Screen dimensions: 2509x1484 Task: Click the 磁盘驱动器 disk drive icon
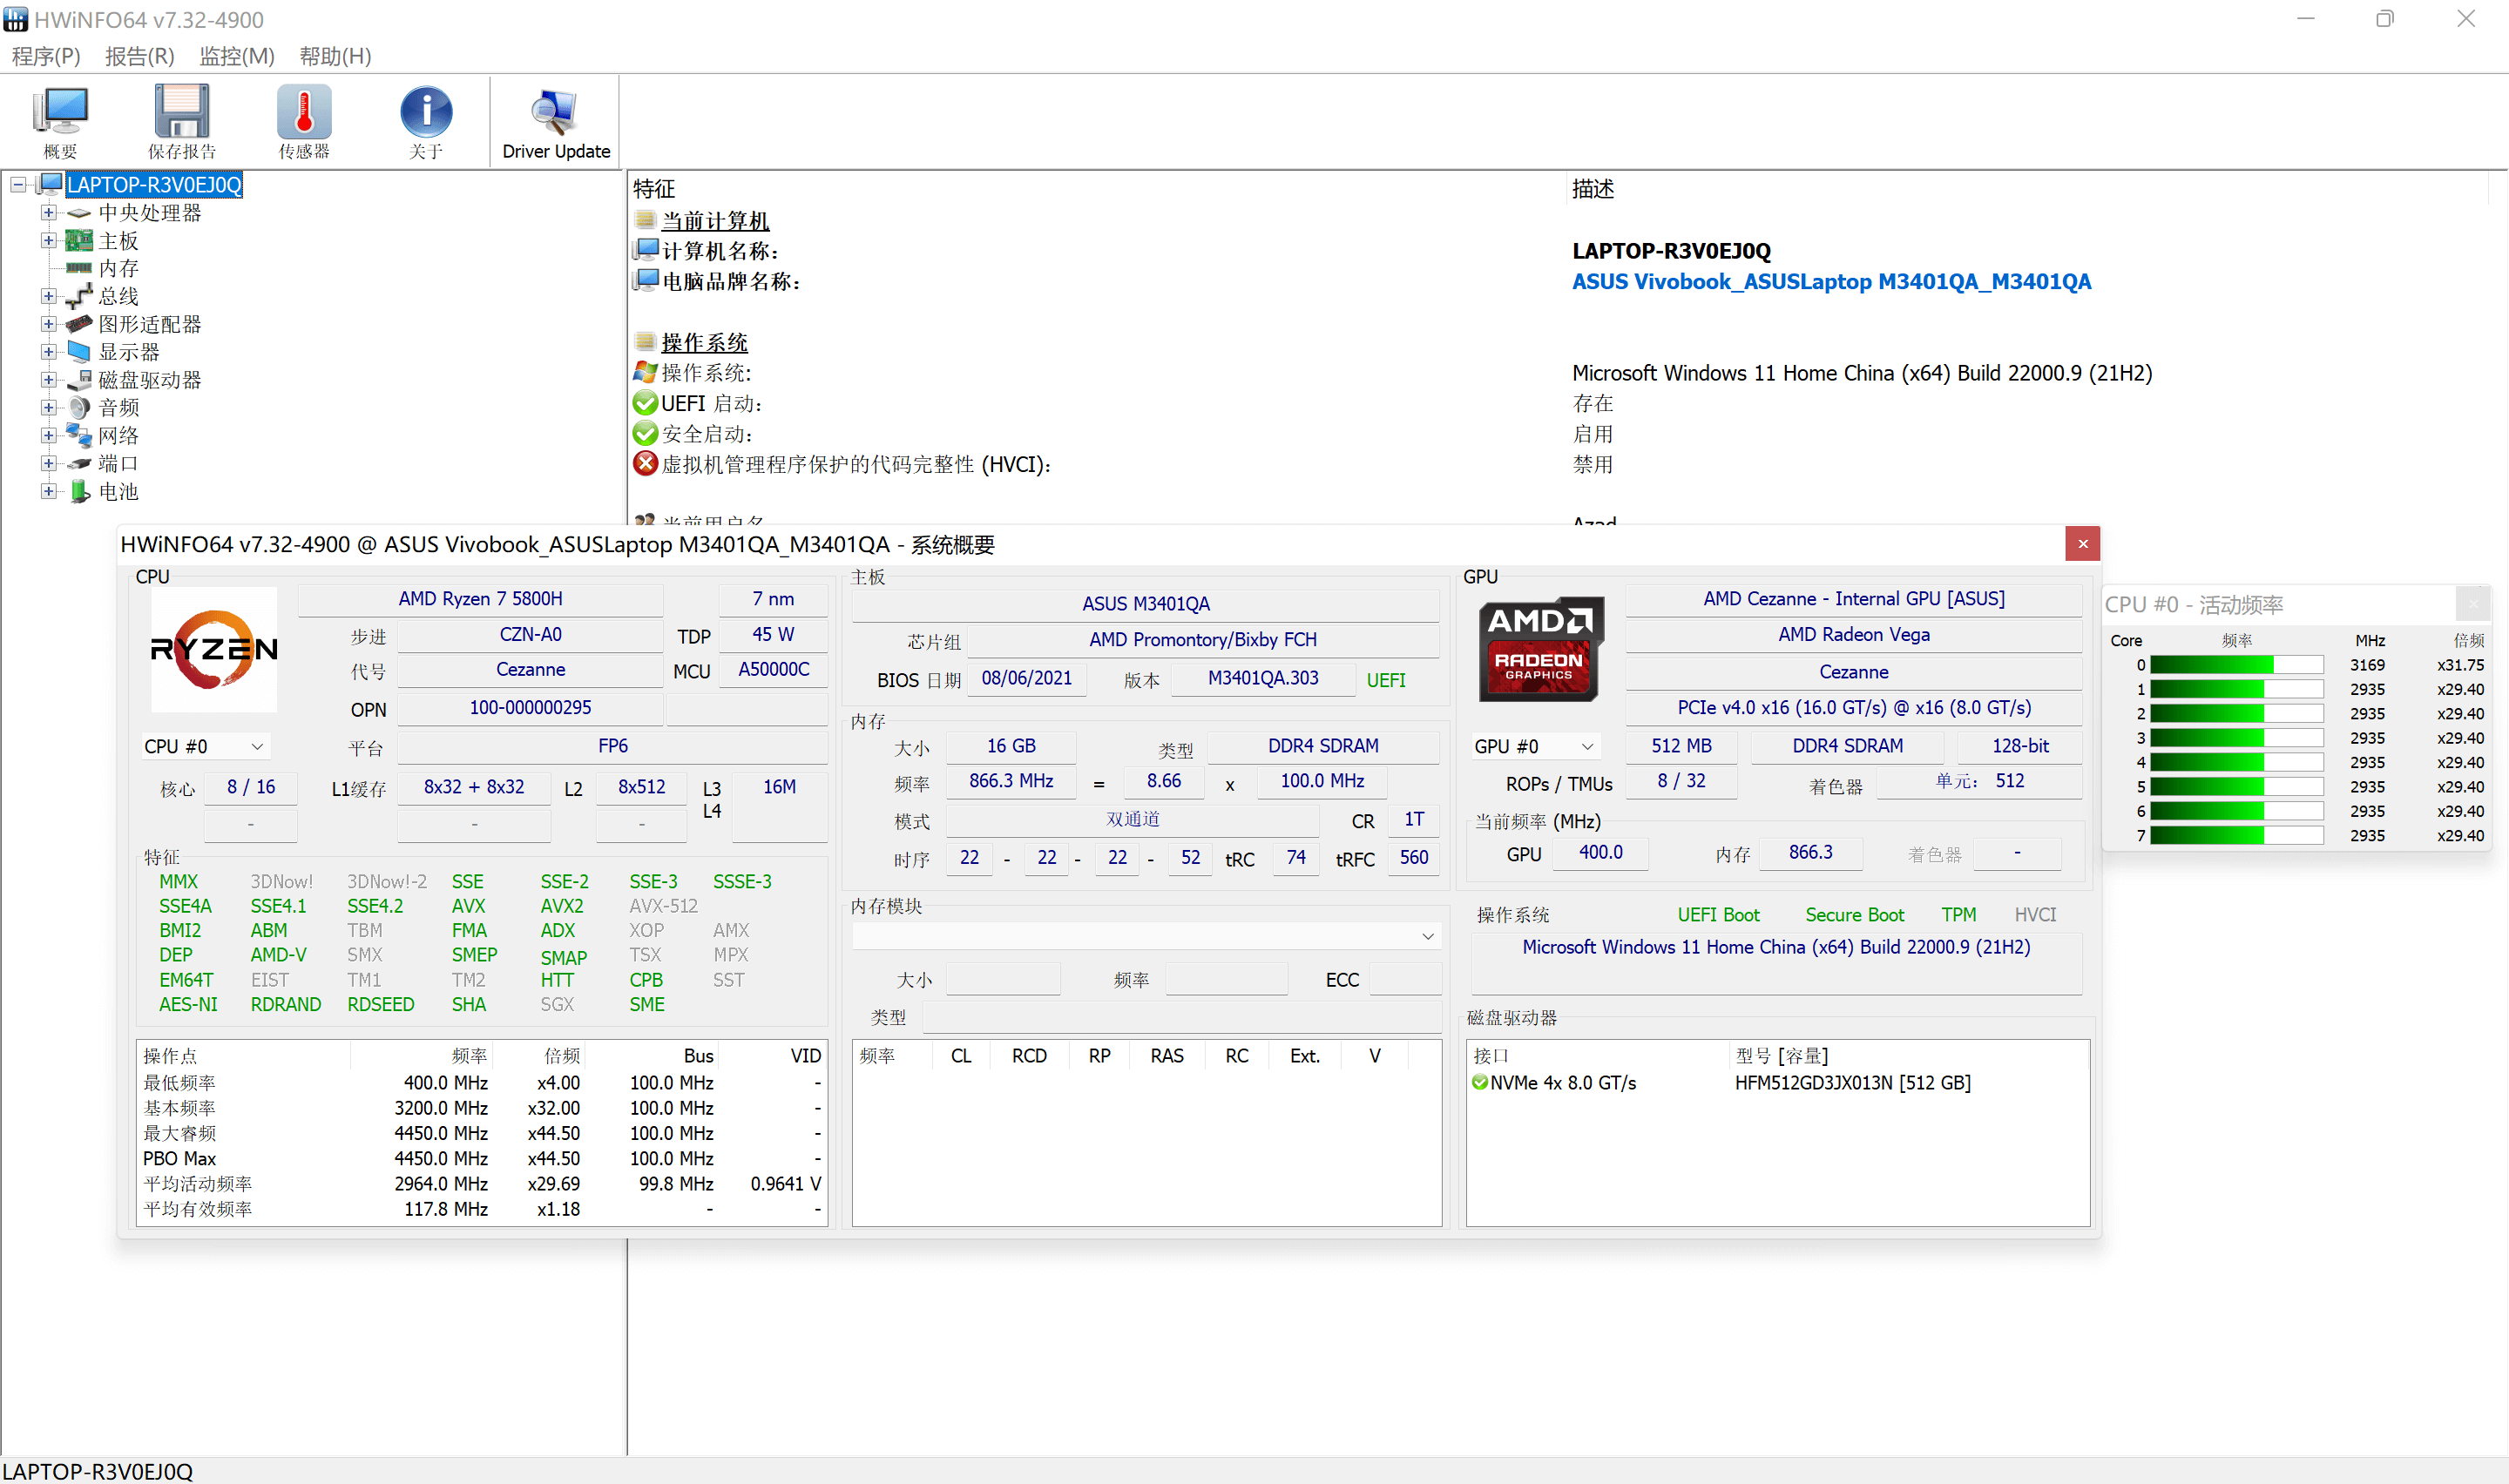tap(79, 380)
